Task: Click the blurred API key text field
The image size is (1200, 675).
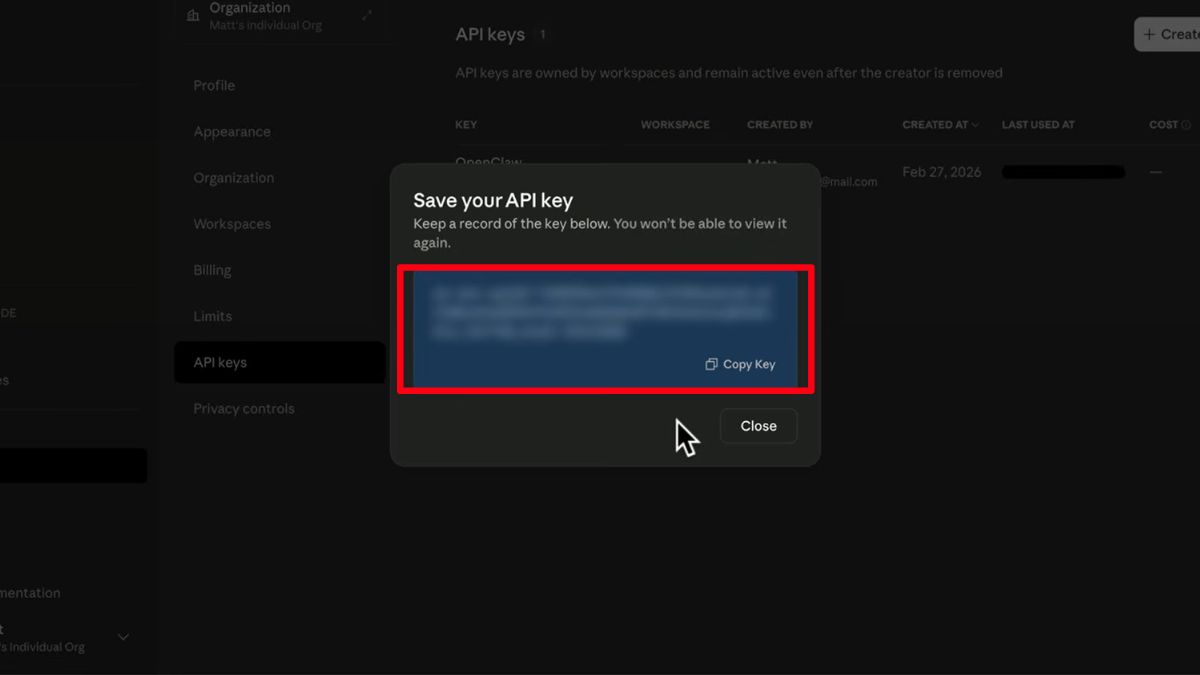Action: coord(600,311)
